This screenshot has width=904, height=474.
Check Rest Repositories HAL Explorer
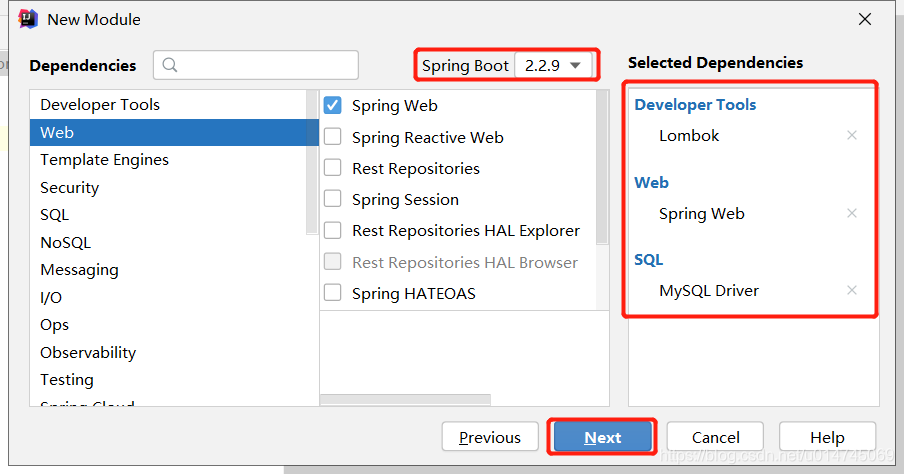333,230
